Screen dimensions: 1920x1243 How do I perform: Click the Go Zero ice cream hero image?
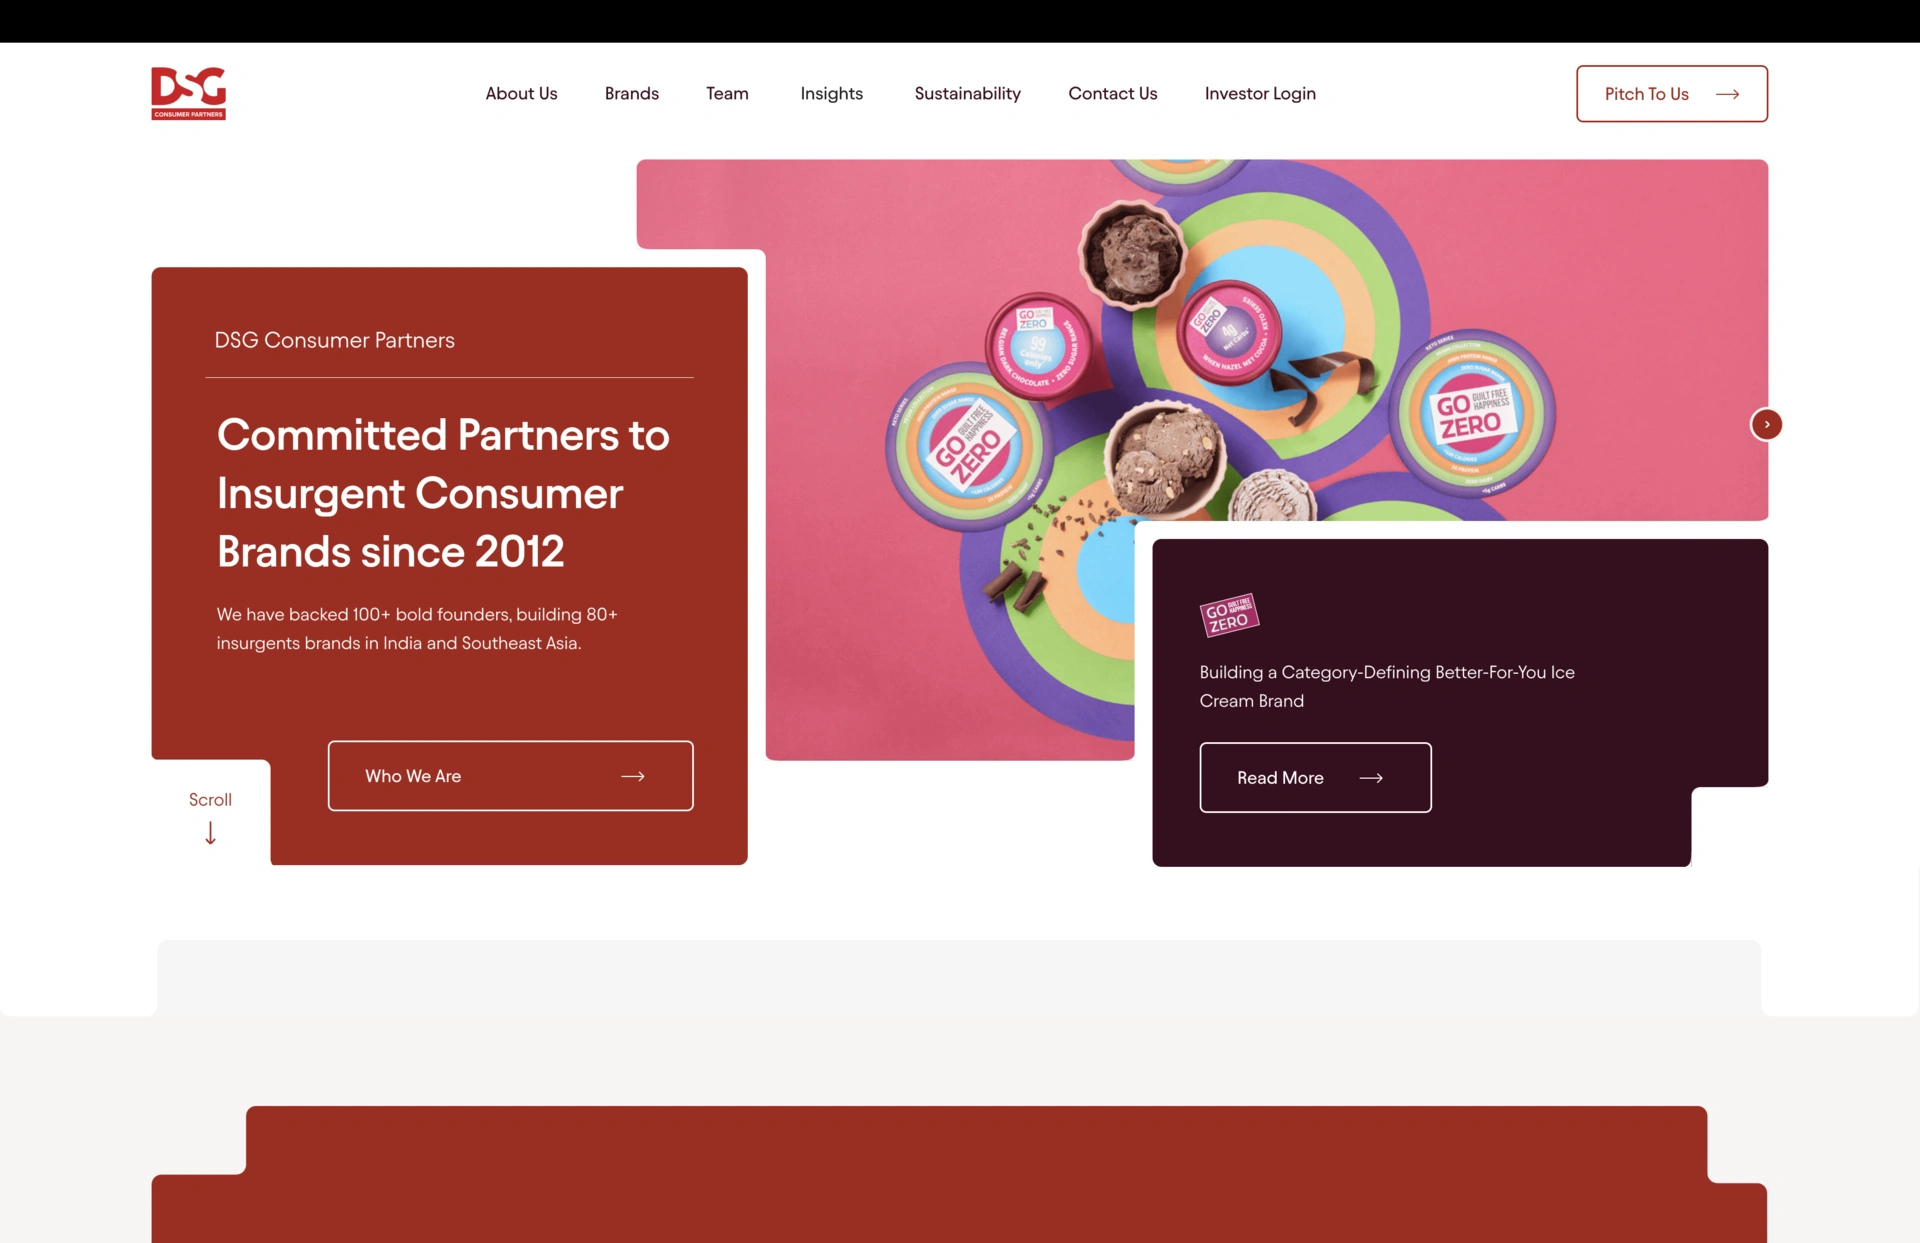coord(1200,400)
